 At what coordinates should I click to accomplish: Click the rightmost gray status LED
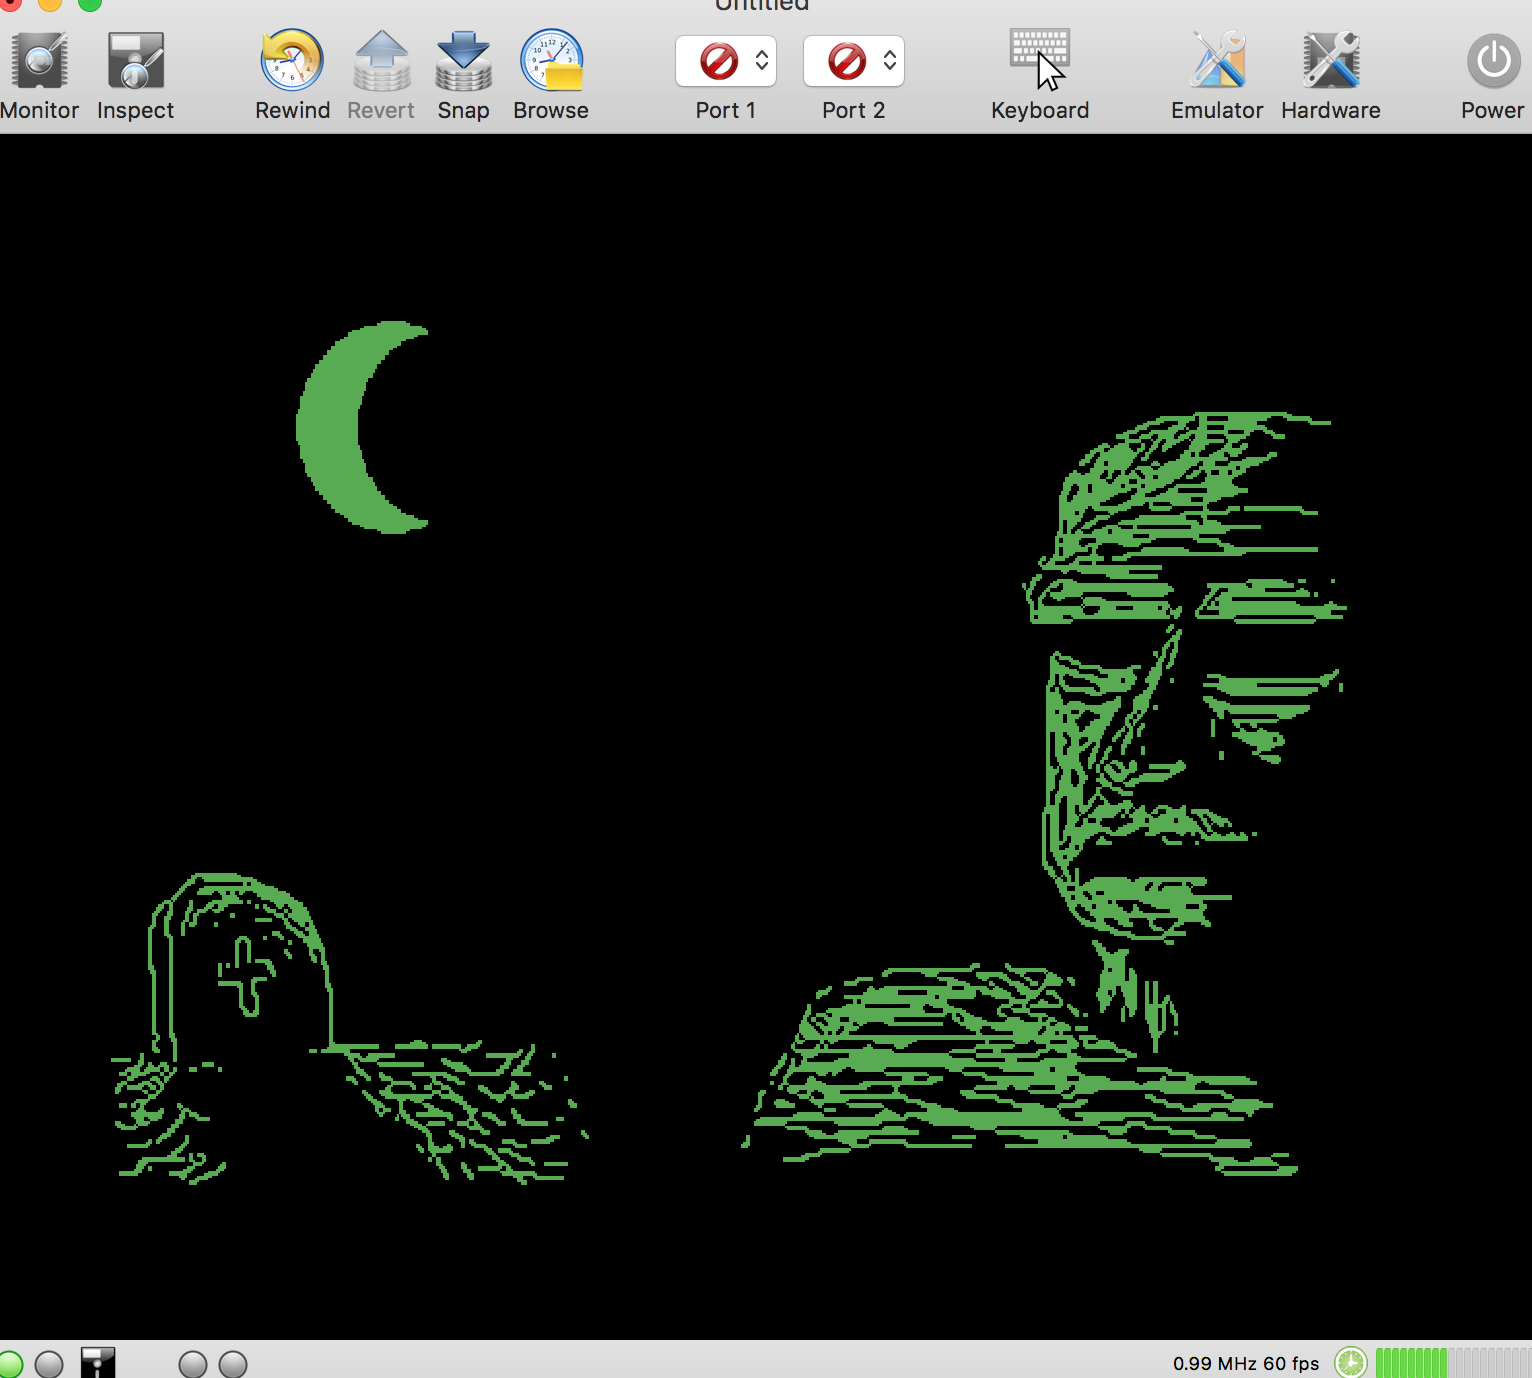pyautogui.click(x=233, y=1365)
